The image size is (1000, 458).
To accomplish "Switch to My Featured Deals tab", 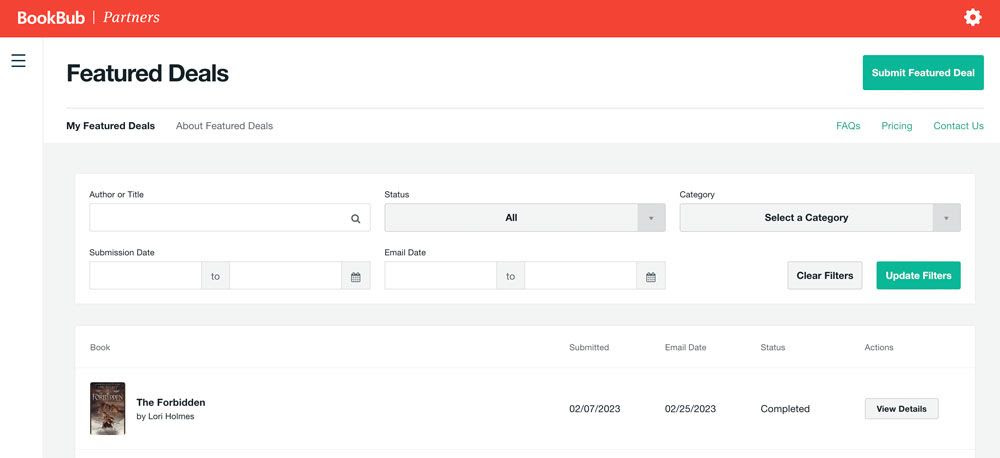I will (110, 126).
